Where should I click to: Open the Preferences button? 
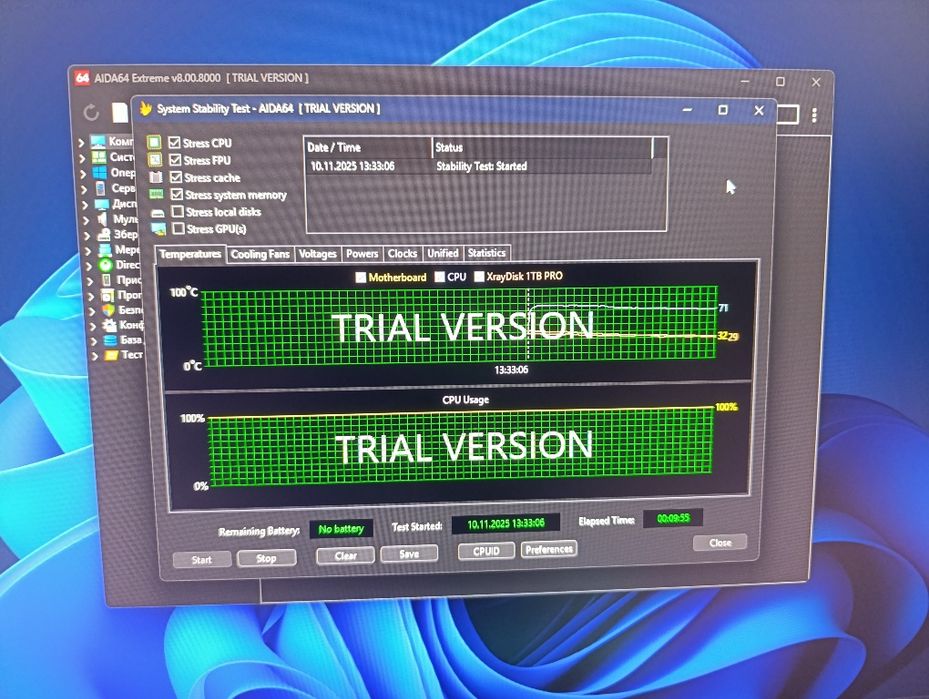(549, 549)
